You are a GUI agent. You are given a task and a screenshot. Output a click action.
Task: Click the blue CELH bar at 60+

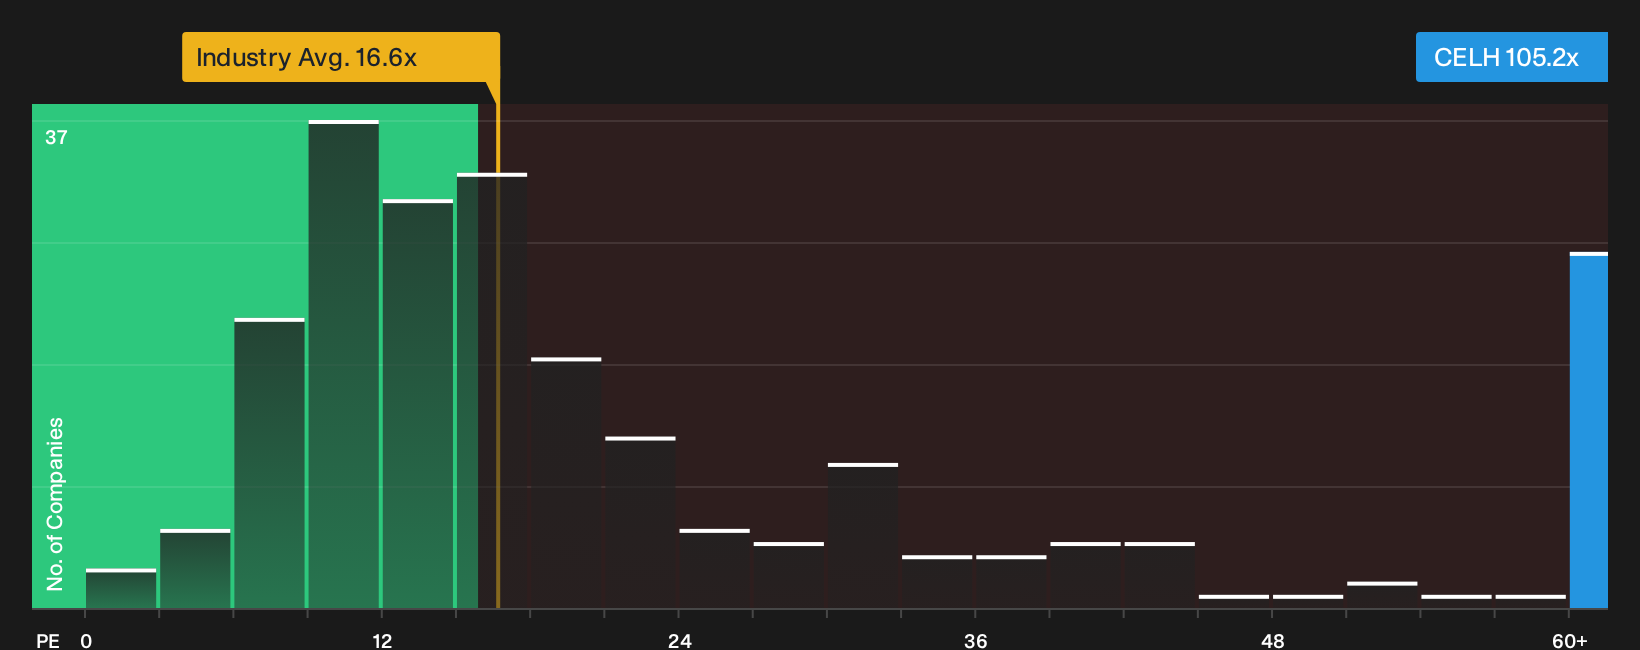[1589, 431]
